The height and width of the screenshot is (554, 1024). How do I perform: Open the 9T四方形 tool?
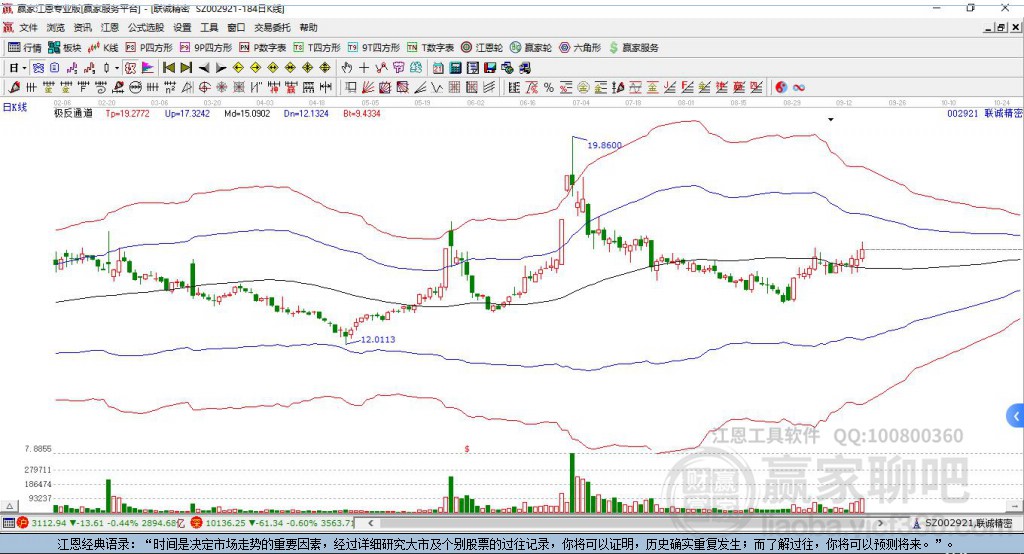374,48
